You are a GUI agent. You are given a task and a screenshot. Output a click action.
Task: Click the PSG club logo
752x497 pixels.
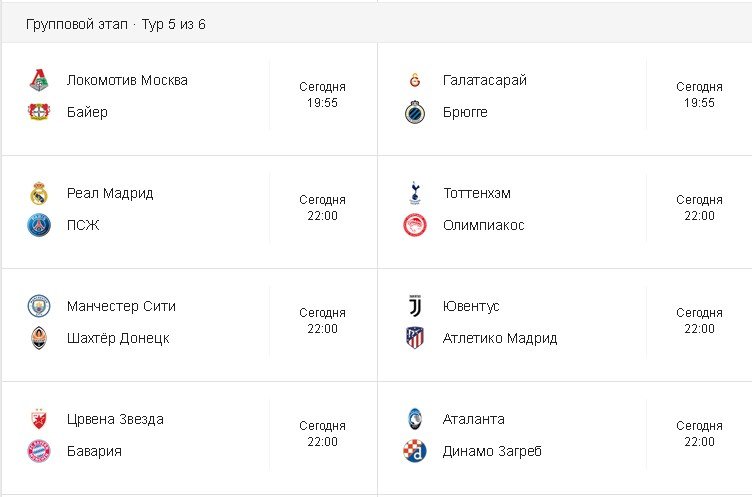pyautogui.click(x=39, y=225)
